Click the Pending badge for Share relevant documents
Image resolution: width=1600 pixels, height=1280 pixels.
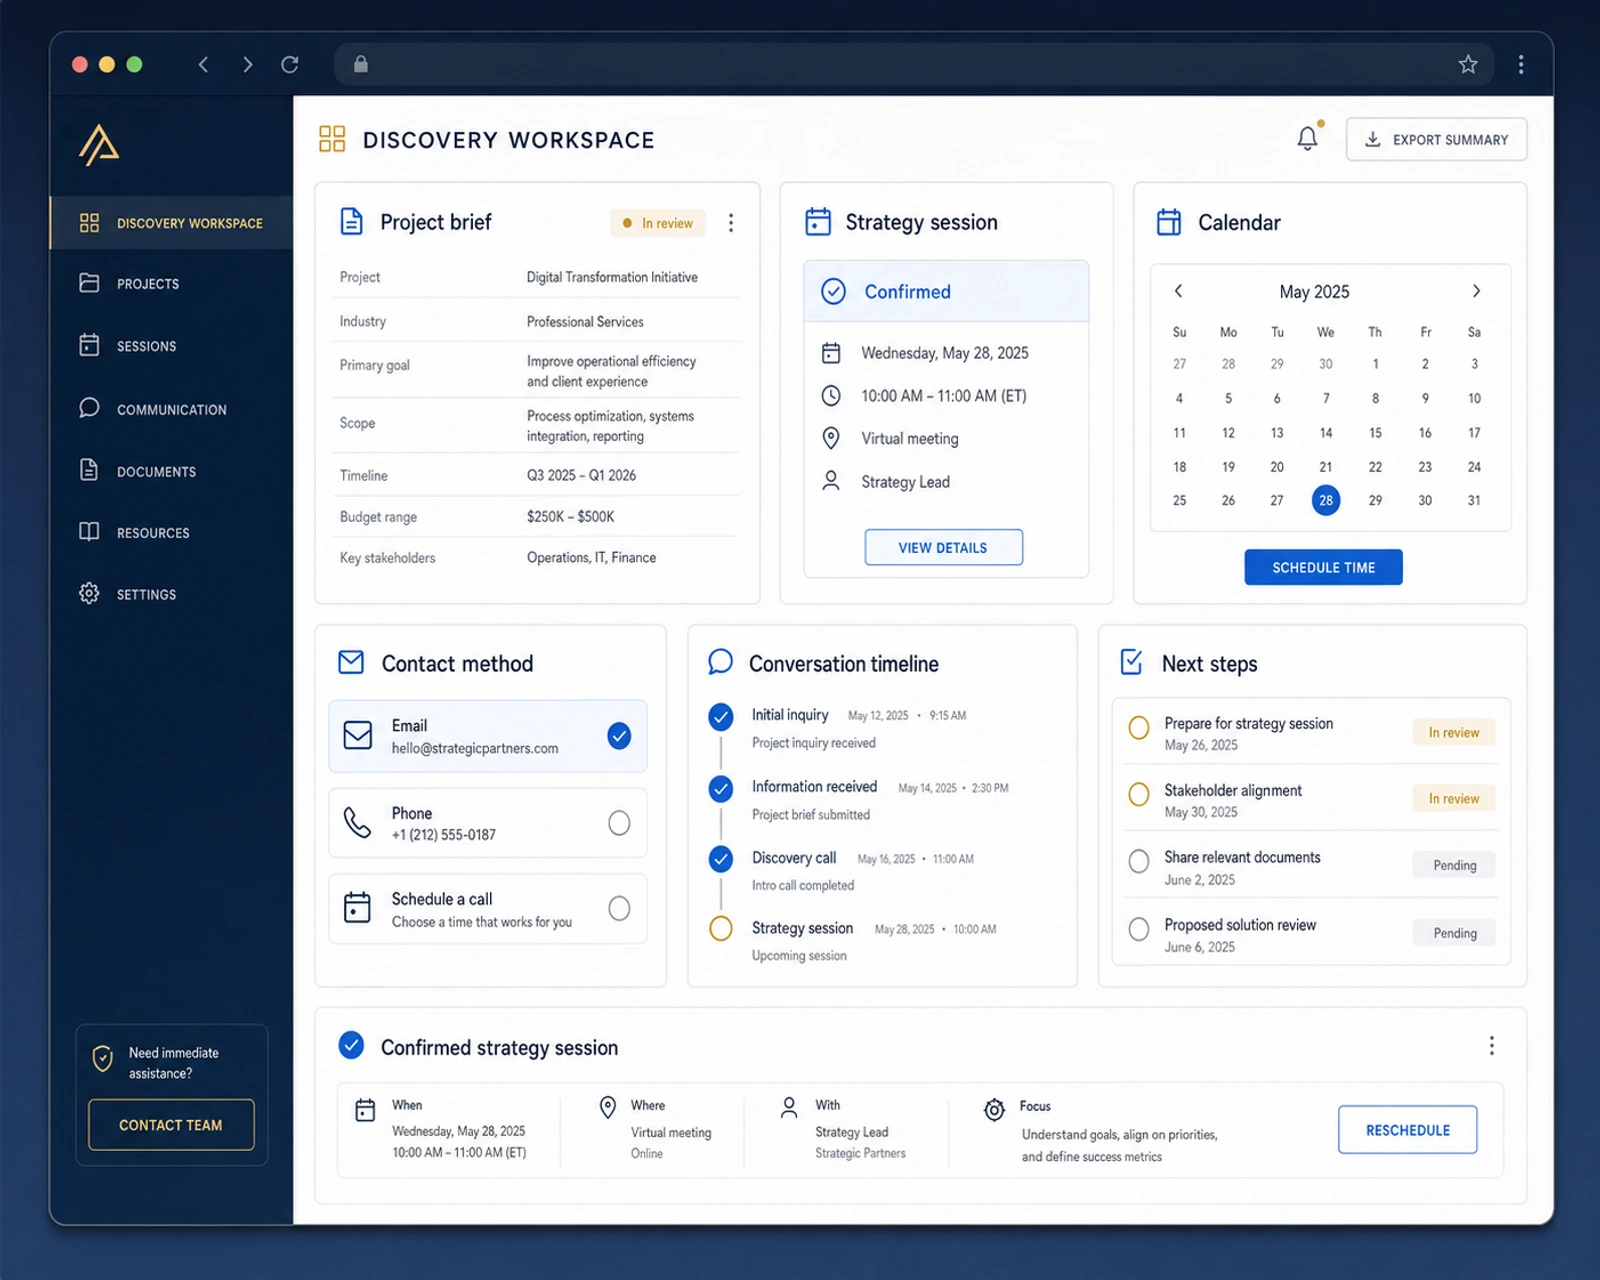pos(1454,865)
